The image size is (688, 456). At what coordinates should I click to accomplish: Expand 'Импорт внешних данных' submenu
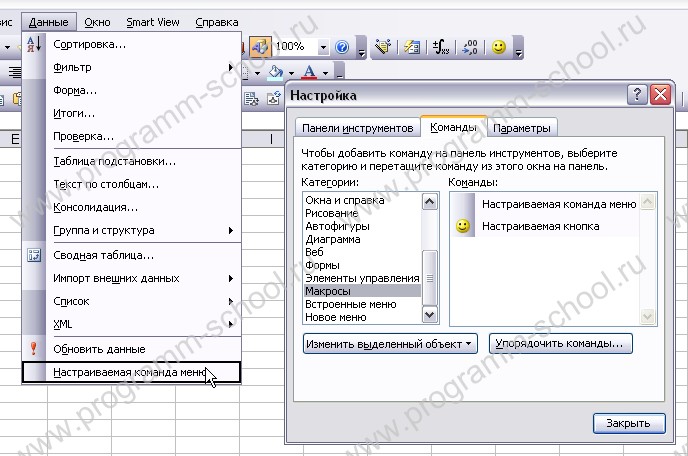click(x=140, y=278)
